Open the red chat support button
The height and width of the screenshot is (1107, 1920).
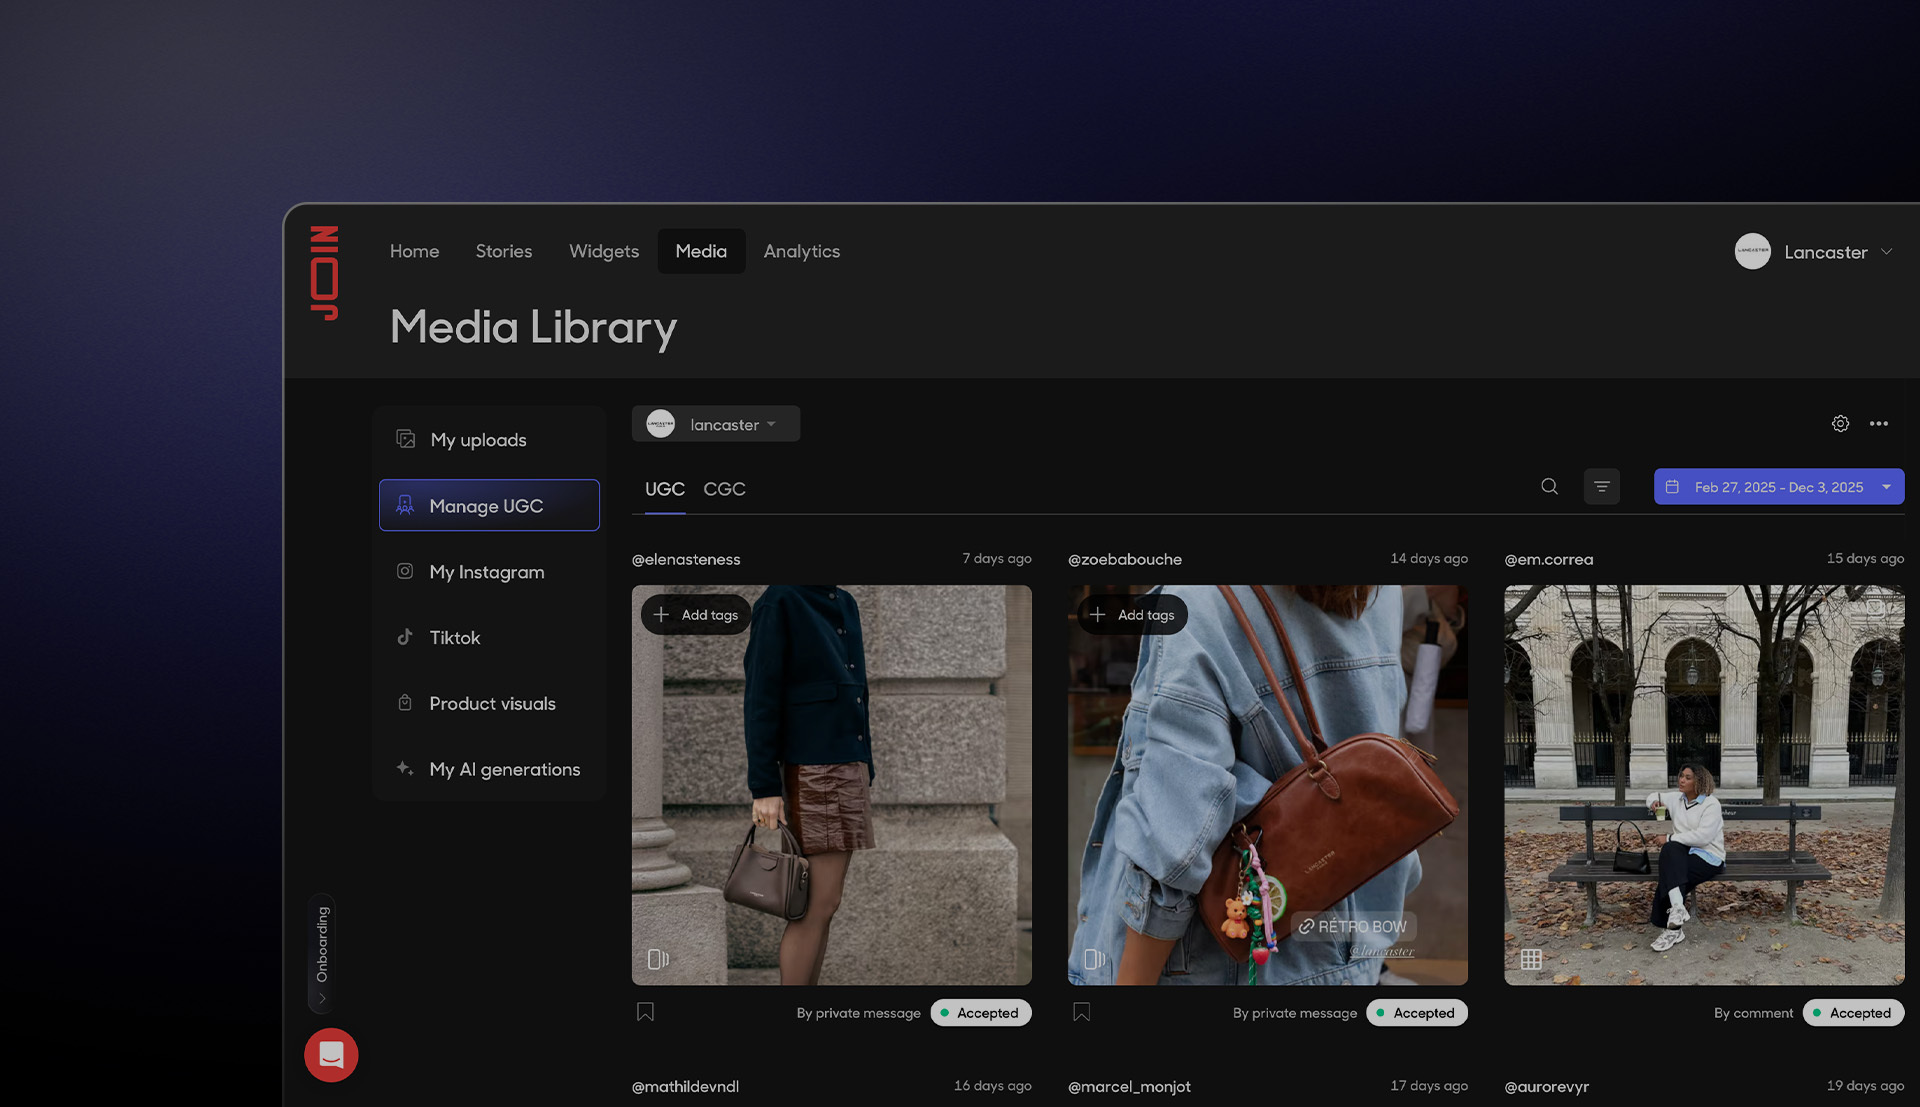[331, 1054]
